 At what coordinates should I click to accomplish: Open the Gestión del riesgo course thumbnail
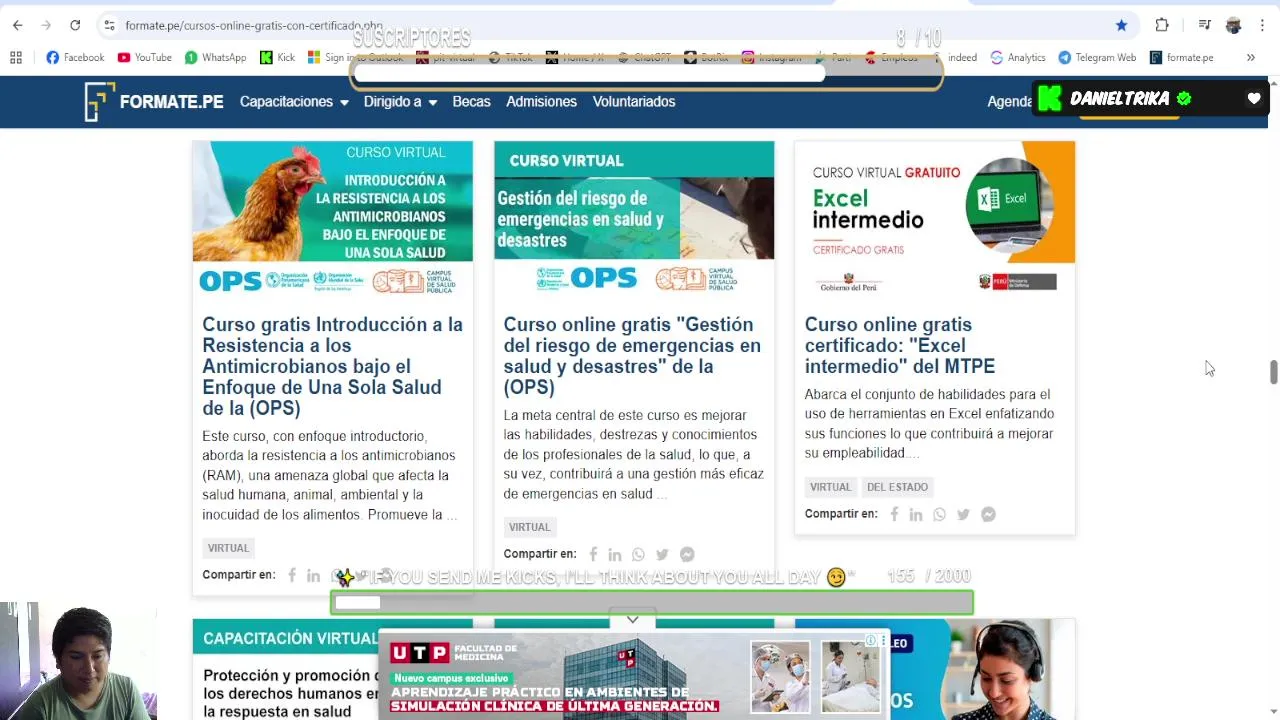click(634, 219)
